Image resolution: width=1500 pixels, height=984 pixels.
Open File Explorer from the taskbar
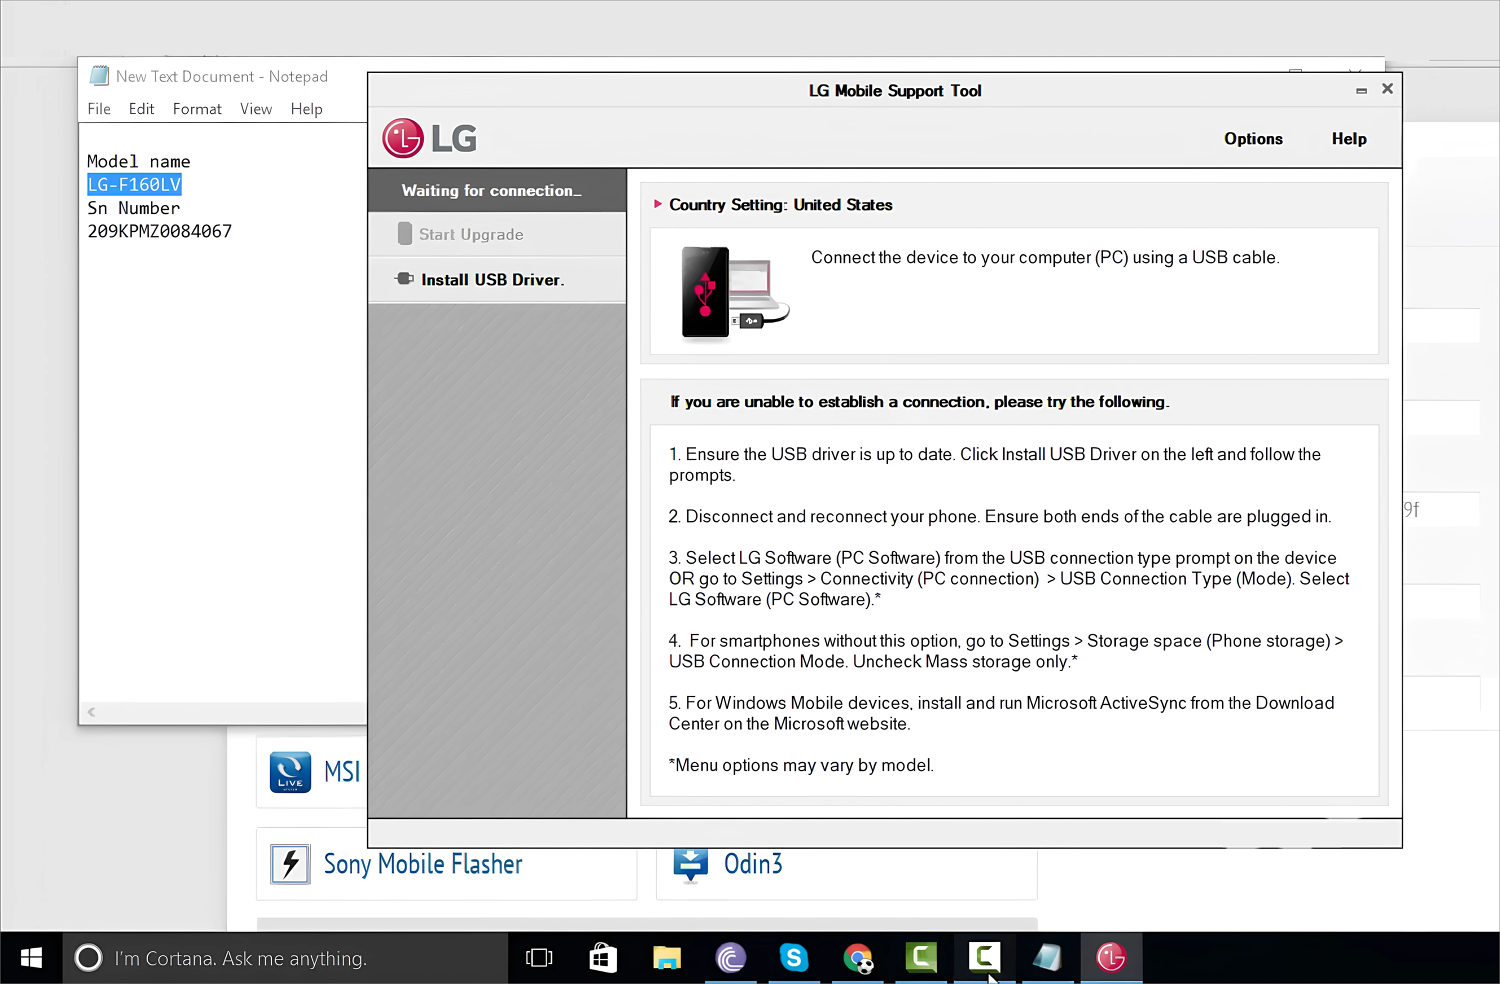(667, 959)
